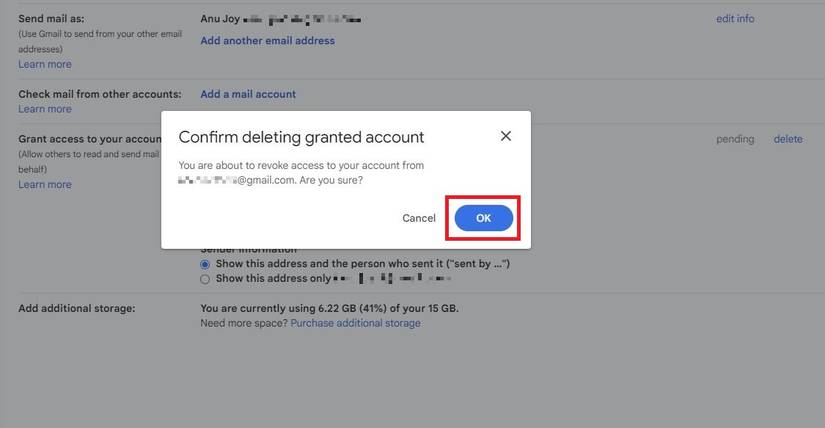Click Add a mail account link
Image resolution: width=825 pixels, height=428 pixels.
[248, 94]
